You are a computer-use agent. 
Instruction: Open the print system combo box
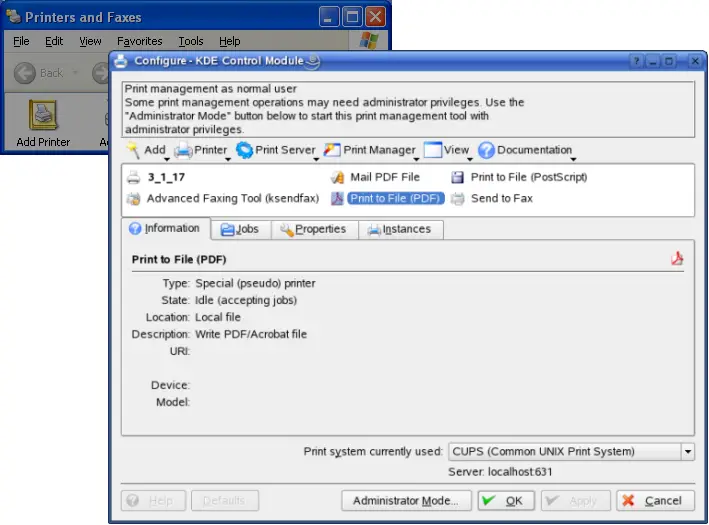coord(570,452)
